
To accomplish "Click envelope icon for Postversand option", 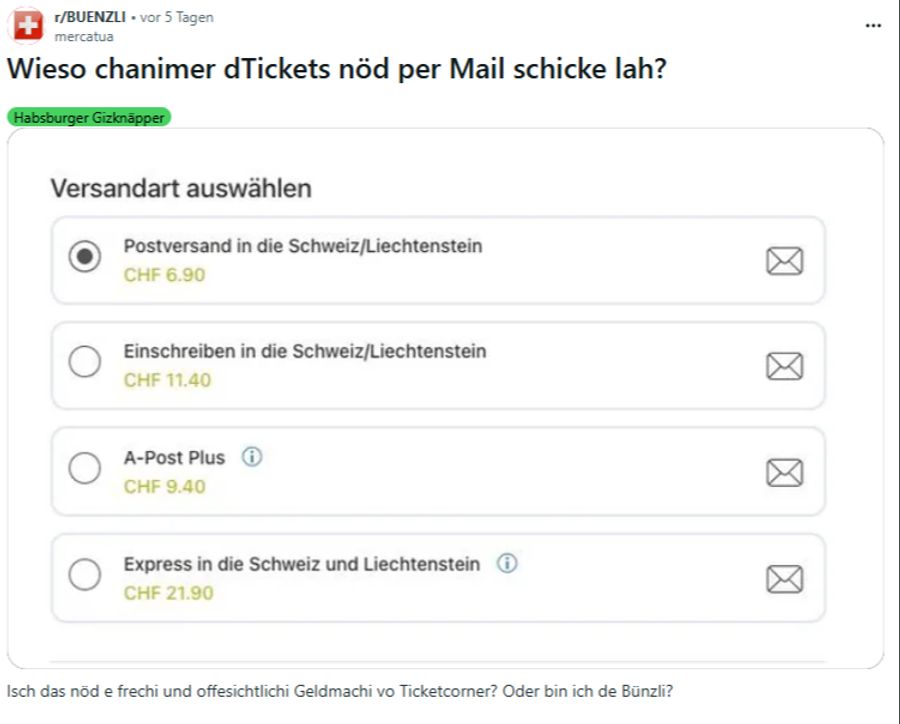I will (784, 261).
